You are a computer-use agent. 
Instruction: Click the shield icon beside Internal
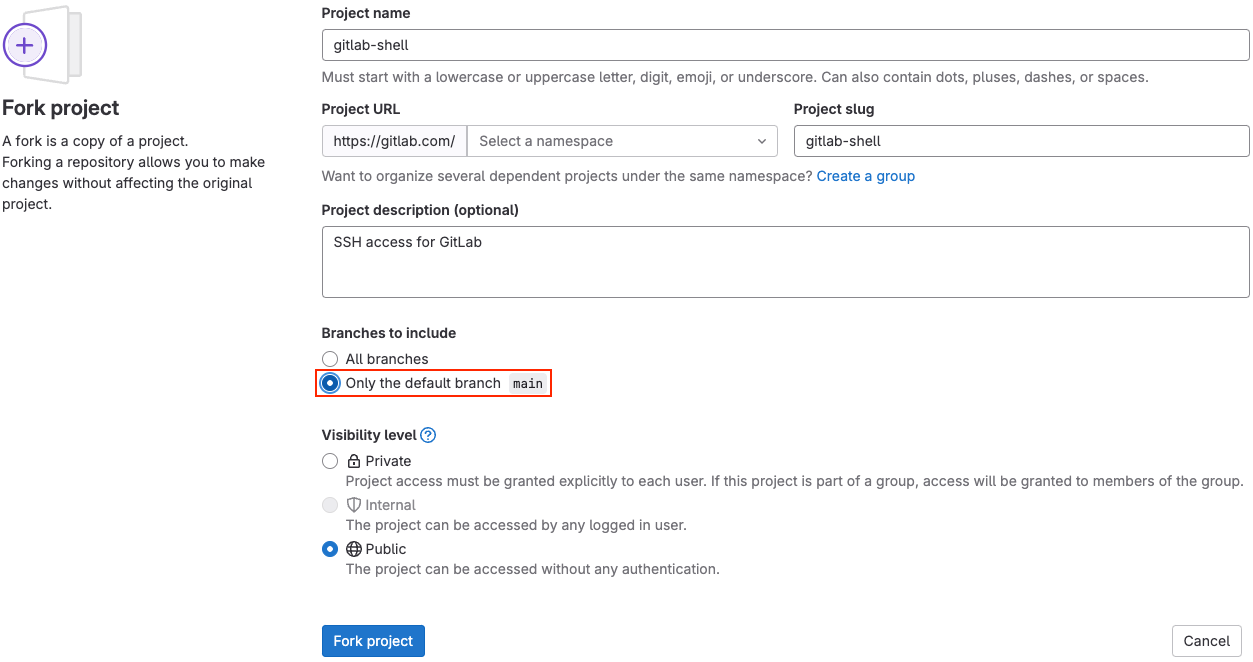pos(354,505)
